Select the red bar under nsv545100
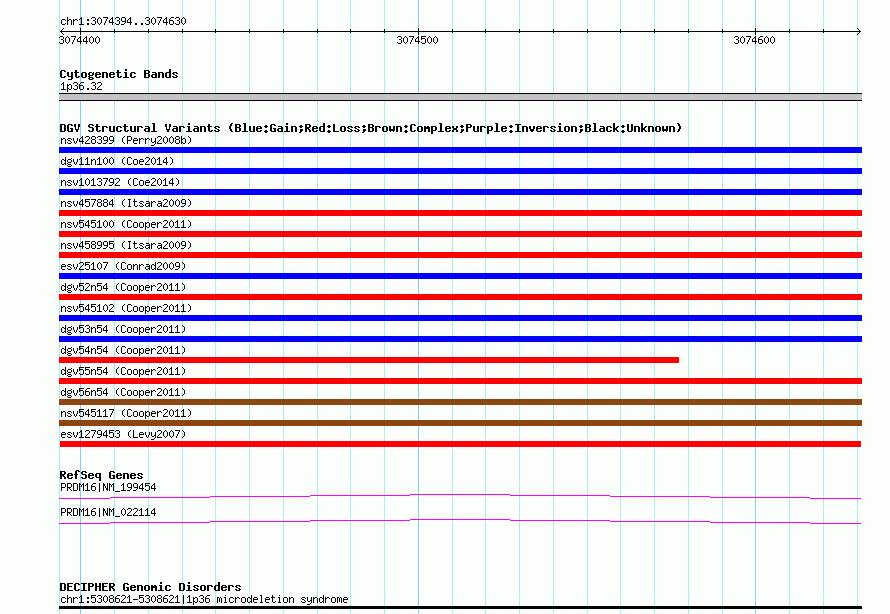Viewport: 890px width, 614px height. 460,234
